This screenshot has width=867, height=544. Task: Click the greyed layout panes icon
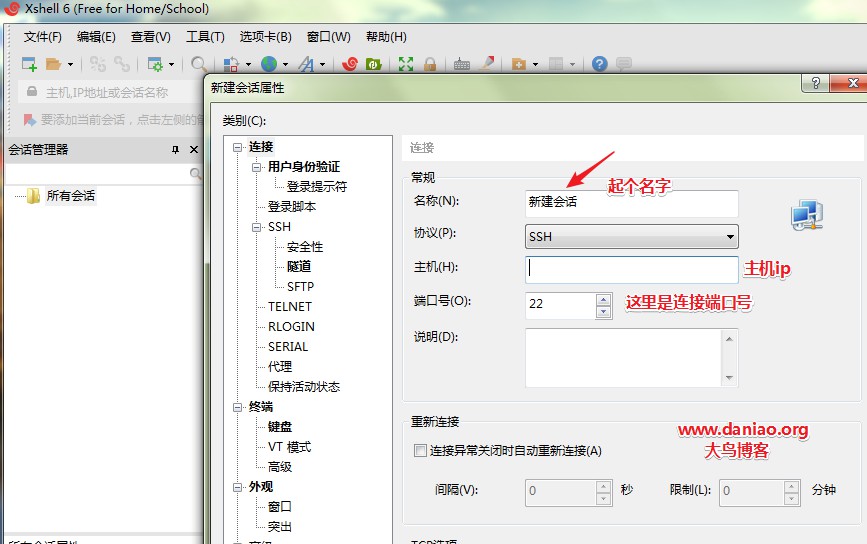tap(556, 64)
